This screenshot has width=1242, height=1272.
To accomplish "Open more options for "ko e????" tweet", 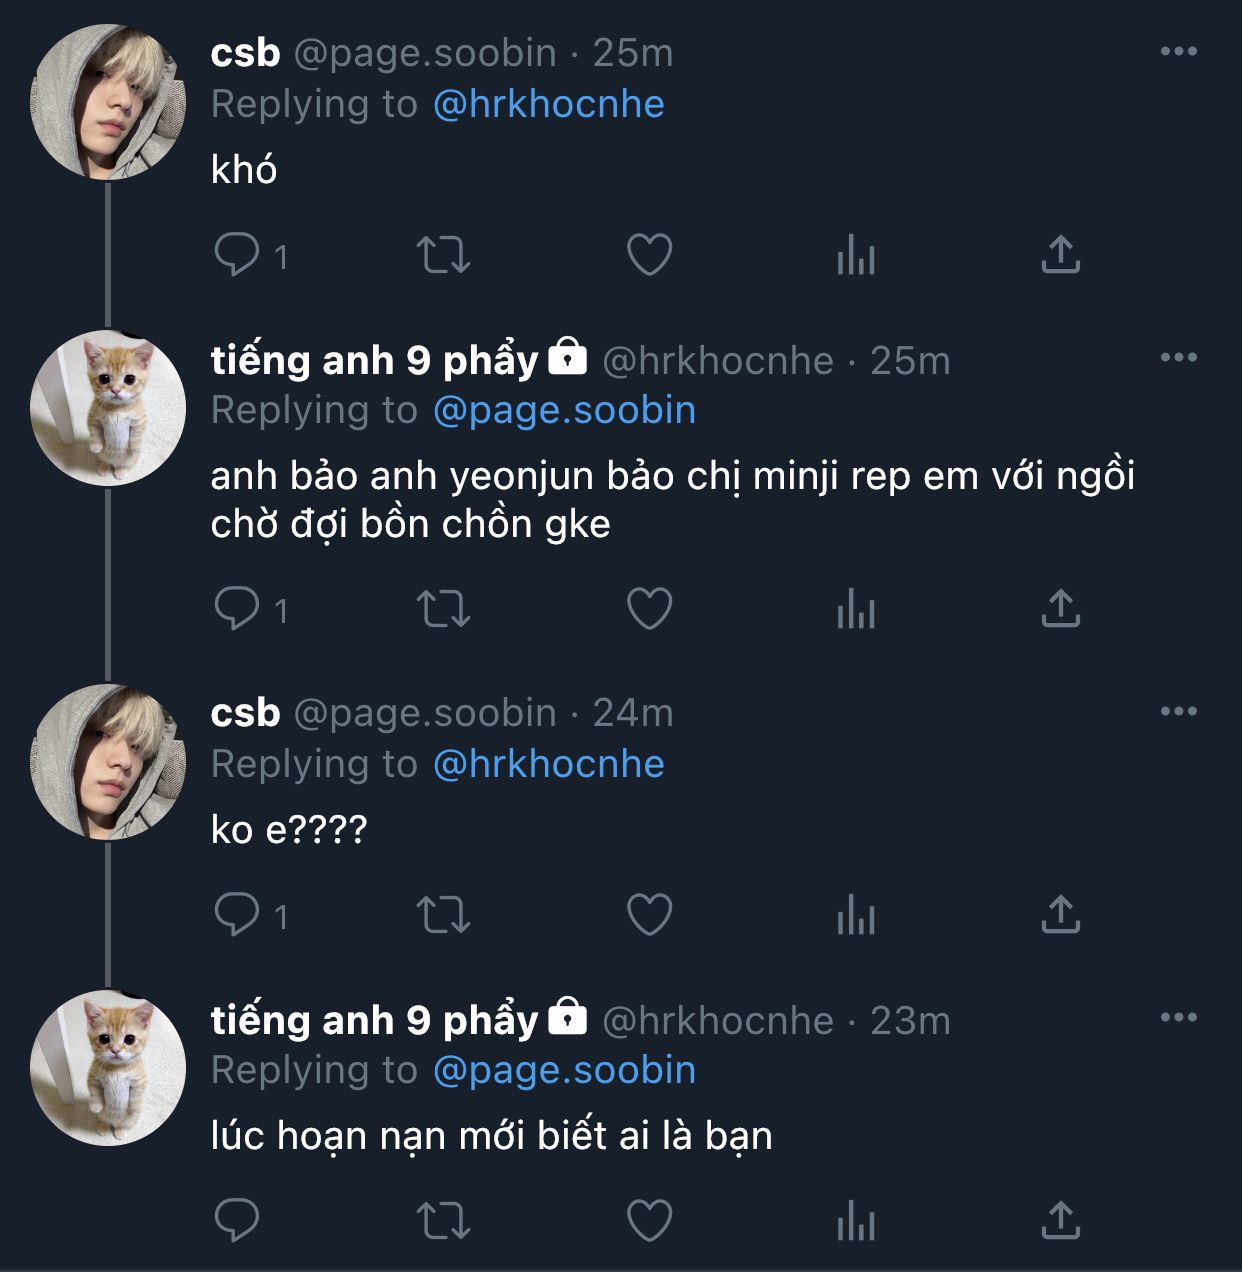I will pyautogui.click(x=1178, y=712).
